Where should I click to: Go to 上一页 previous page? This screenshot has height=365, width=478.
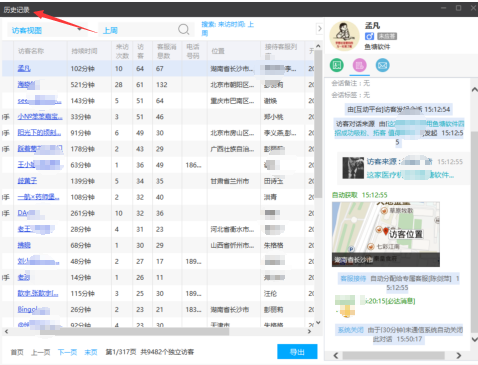click(41, 352)
